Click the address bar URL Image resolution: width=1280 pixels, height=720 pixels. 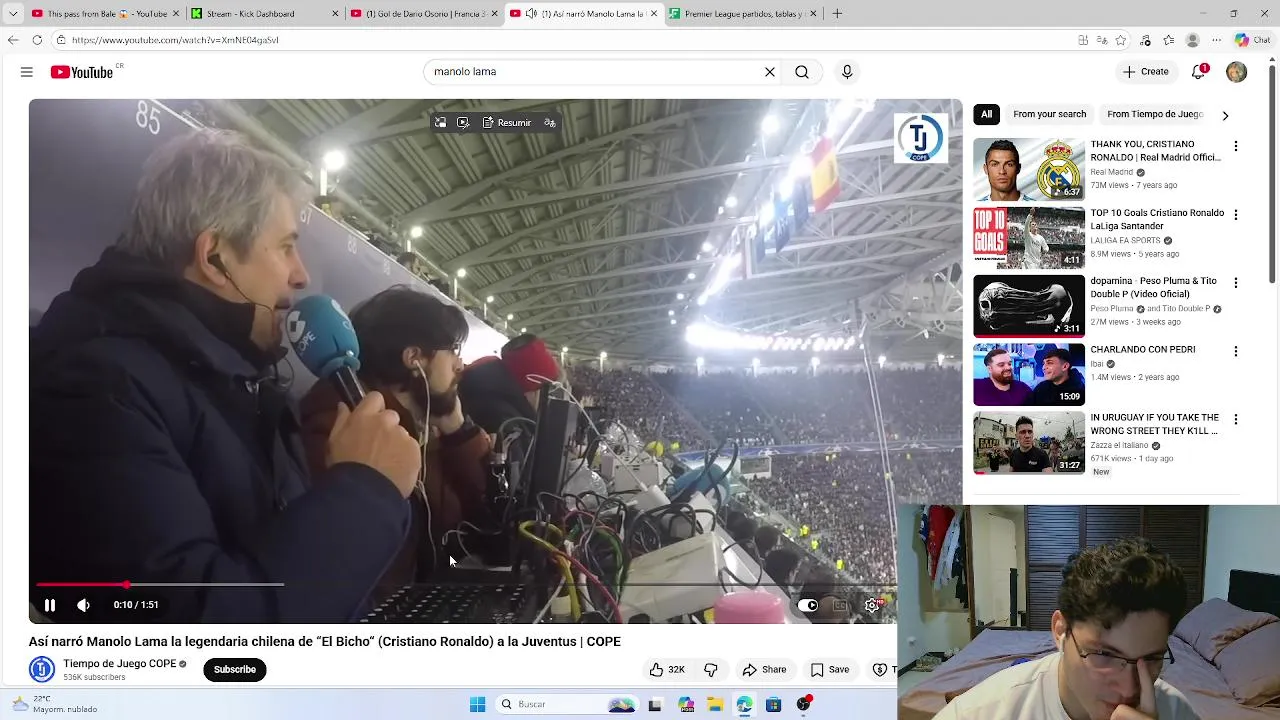175,40
